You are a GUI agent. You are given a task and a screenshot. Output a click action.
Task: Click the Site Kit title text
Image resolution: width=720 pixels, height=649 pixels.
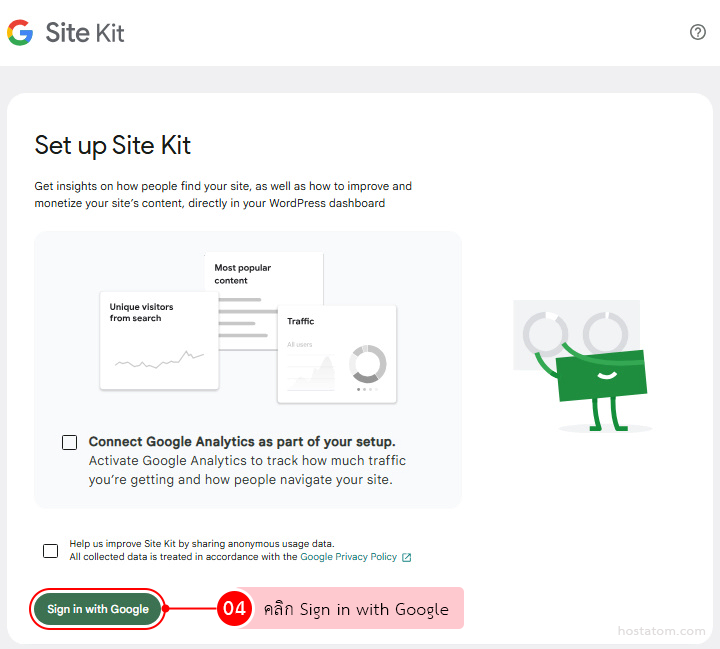tap(85, 33)
